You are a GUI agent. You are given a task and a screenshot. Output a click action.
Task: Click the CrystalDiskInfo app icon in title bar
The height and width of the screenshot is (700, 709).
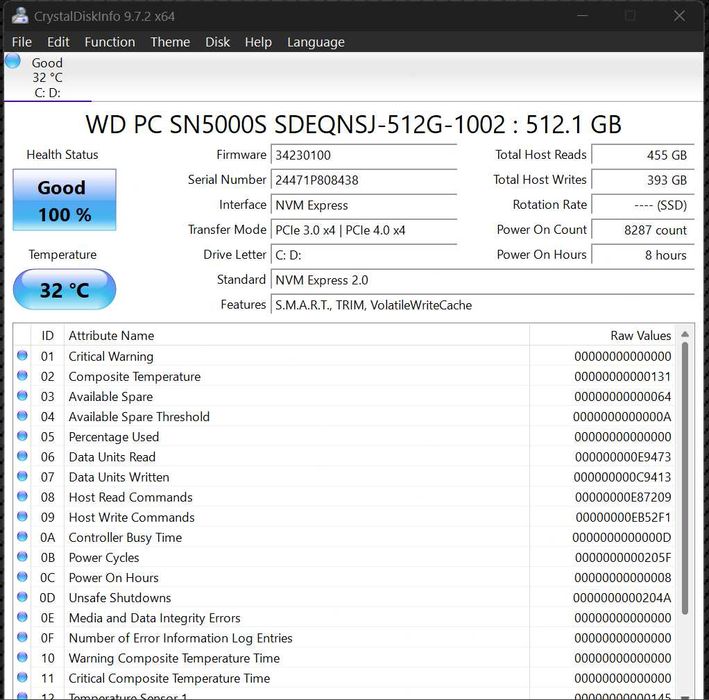[20, 16]
